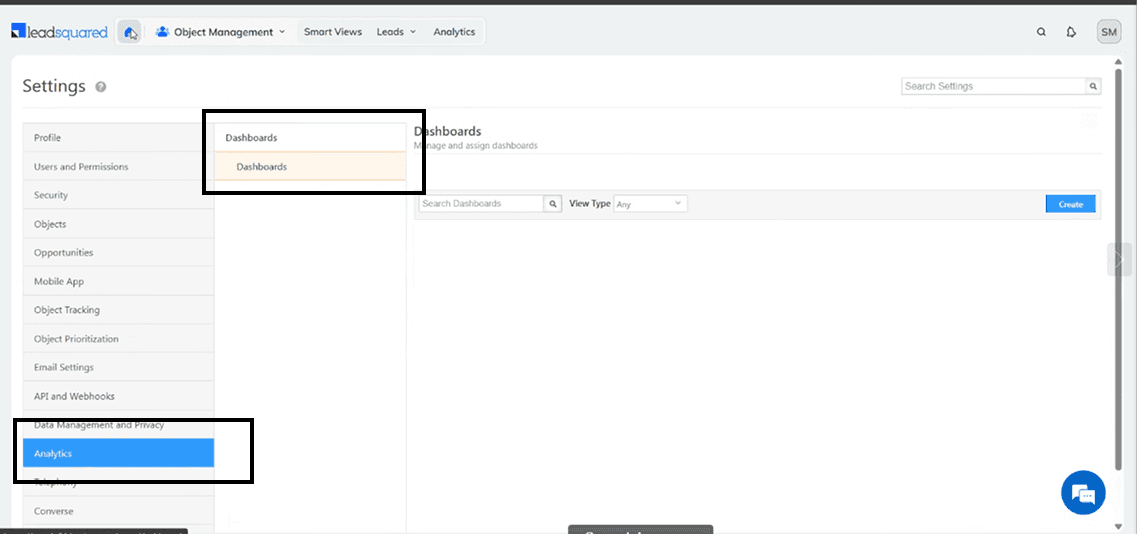Open API and Webhooks settings
The width and height of the screenshot is (1137, 534).
pos(118,396)
